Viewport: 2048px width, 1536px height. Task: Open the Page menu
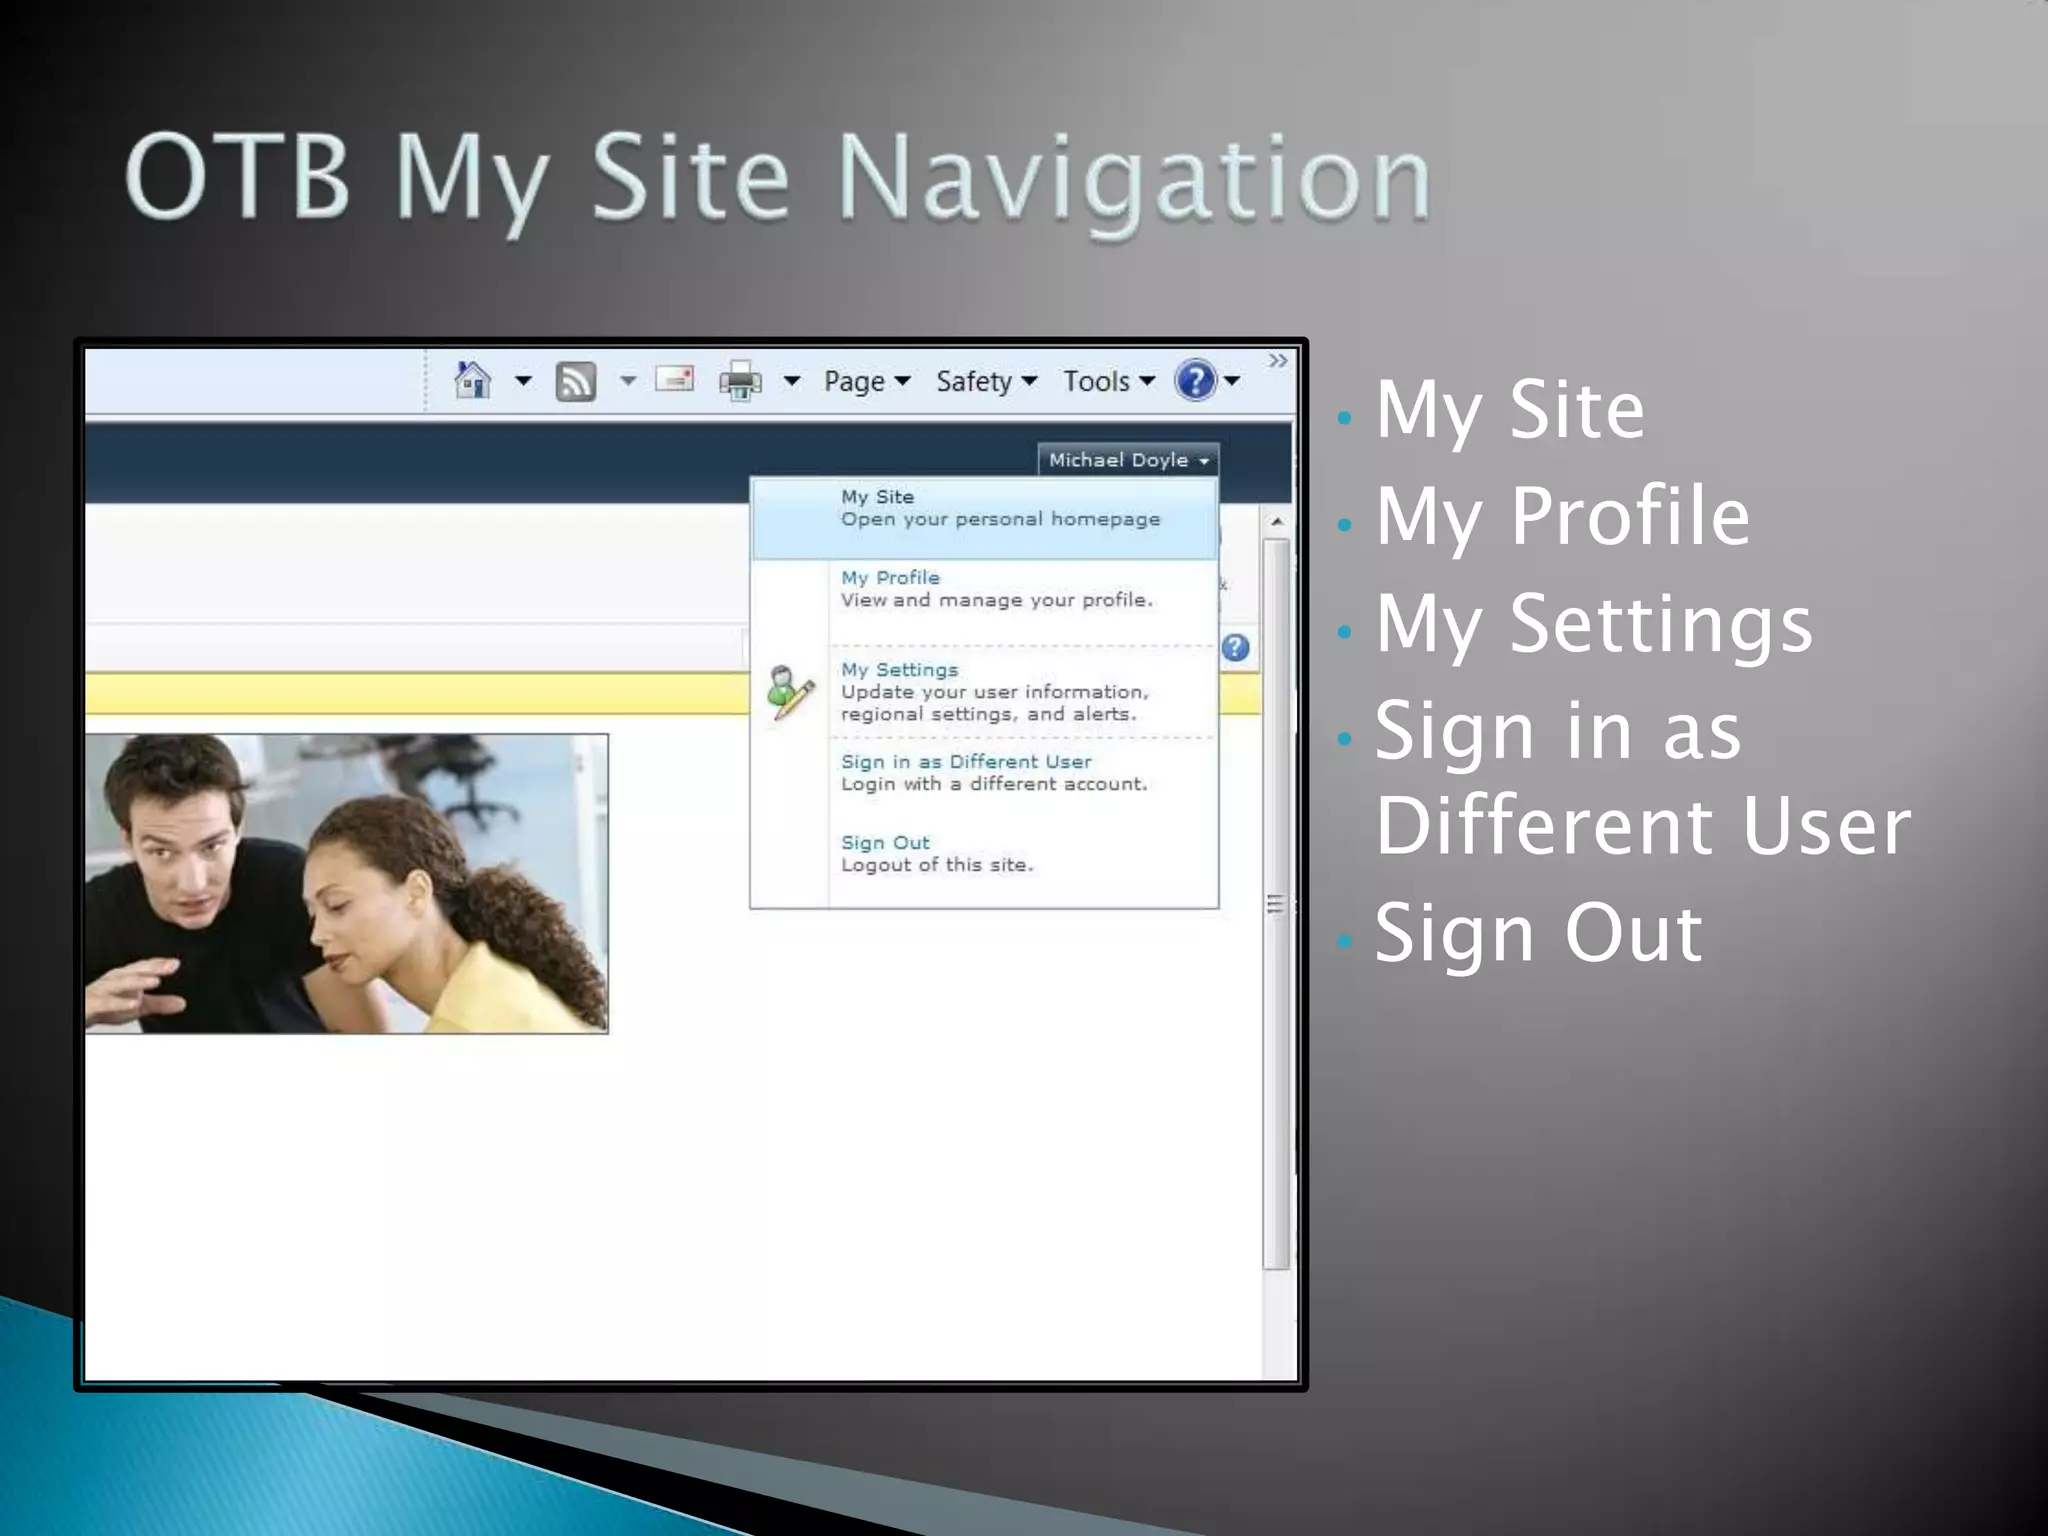[x=866, y=381]
